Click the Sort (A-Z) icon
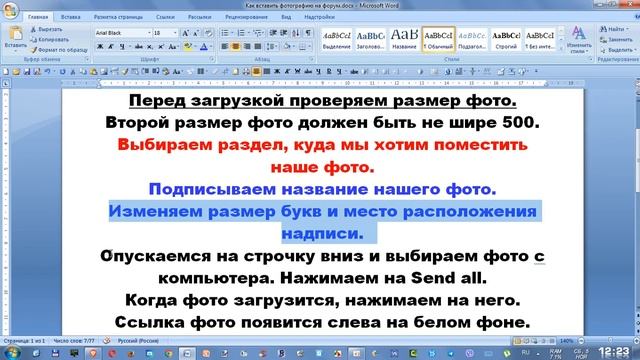The image size is (640, 360). pos(296,33)
